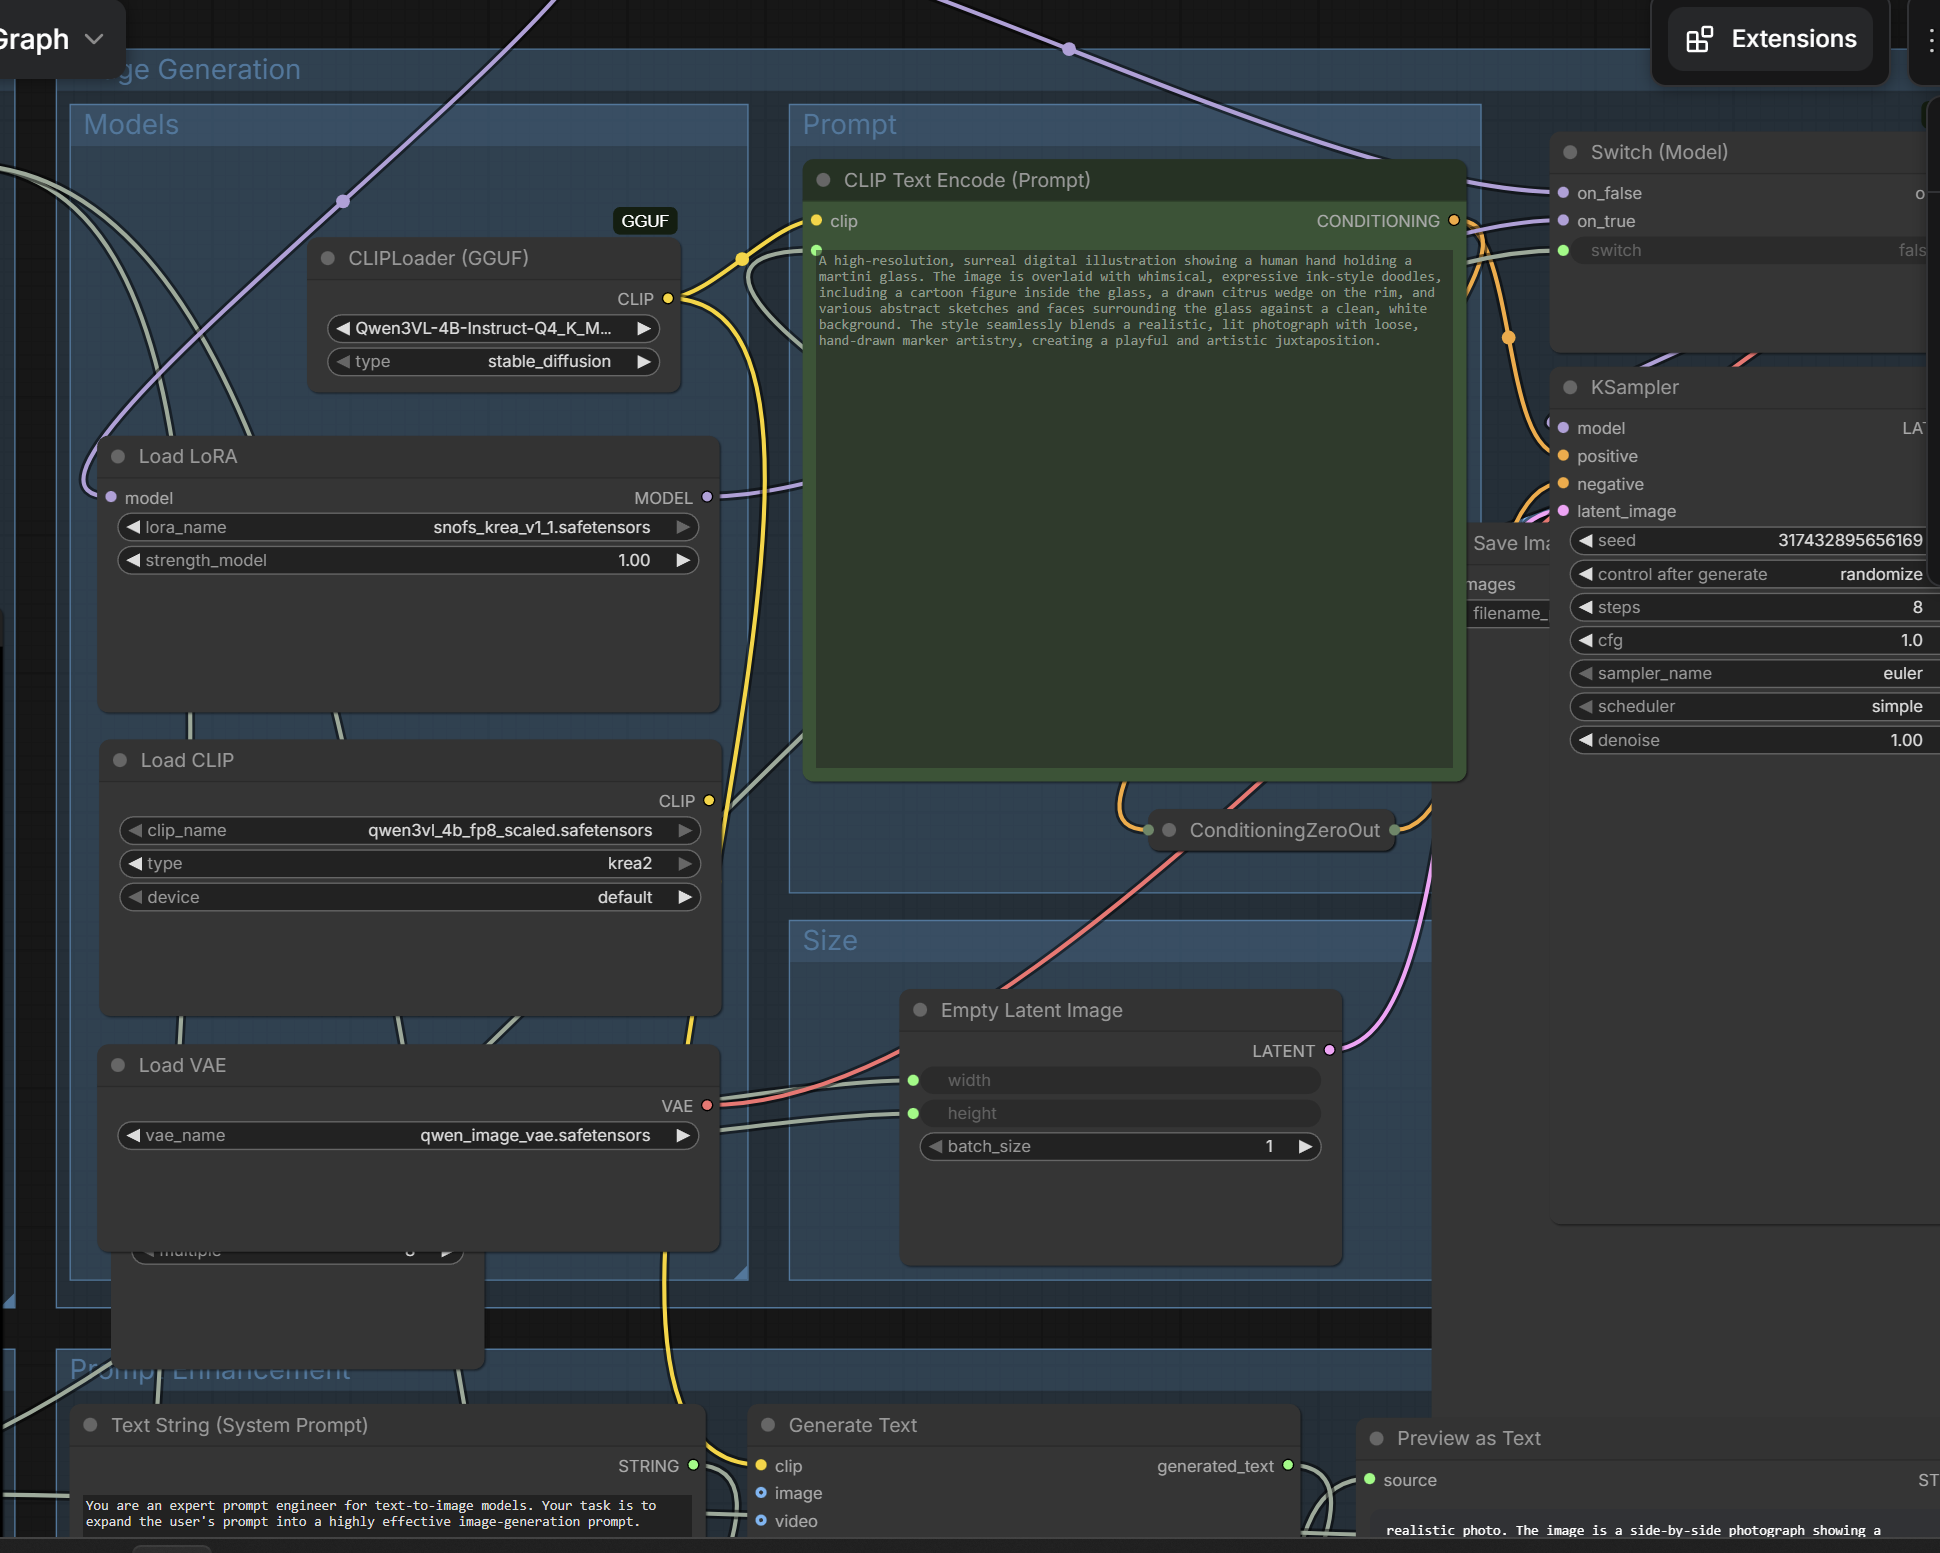
Task: Toggle collapse dot of ConditioningZeroOut node
Action: pyautogui.click(x=1169, y=830)
